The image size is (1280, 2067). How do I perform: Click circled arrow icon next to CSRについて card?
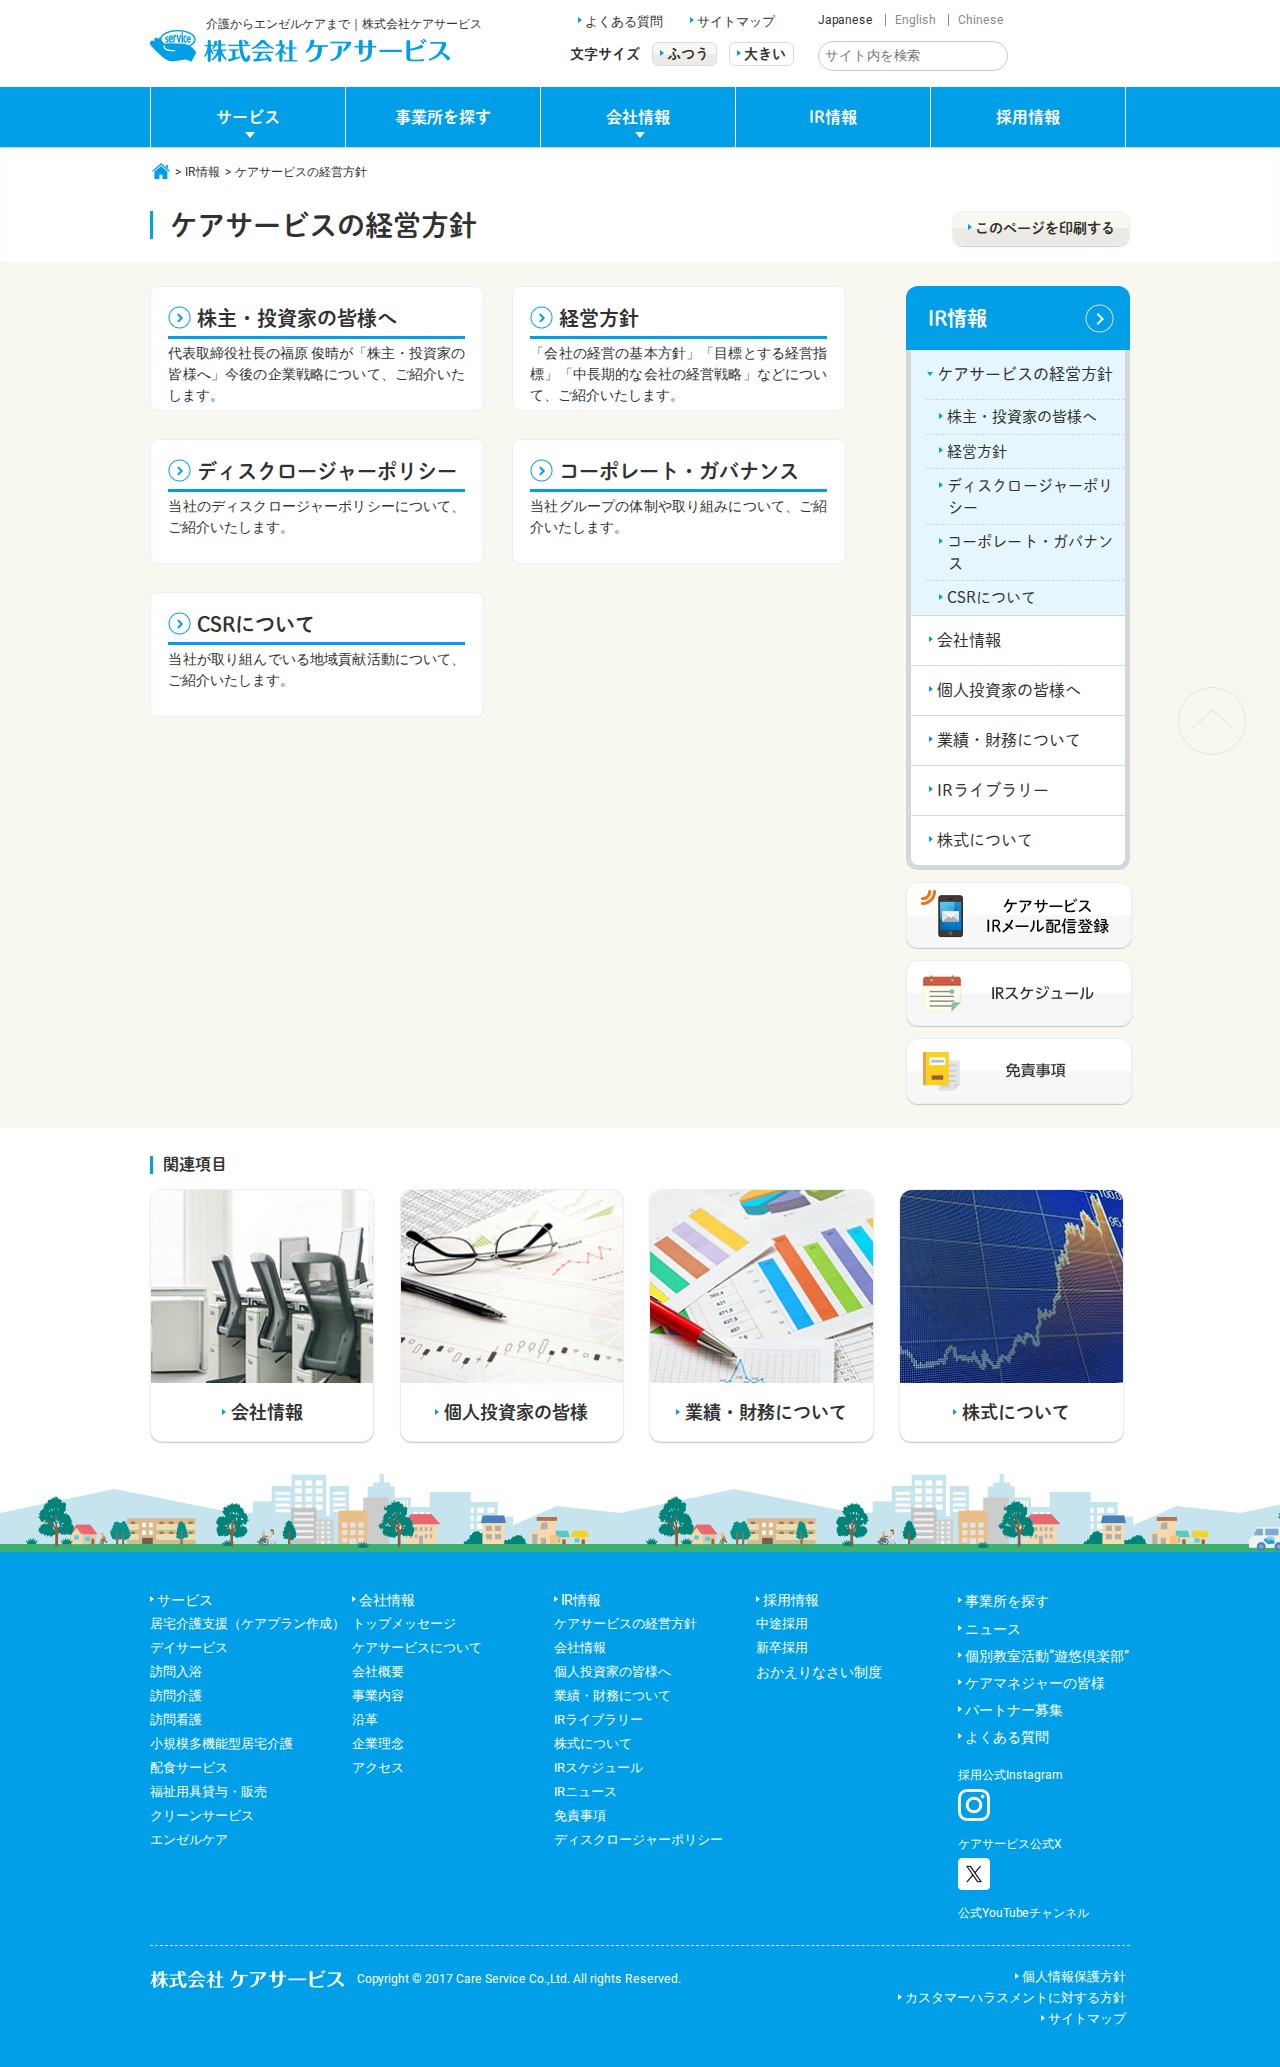tap(179, 624)
